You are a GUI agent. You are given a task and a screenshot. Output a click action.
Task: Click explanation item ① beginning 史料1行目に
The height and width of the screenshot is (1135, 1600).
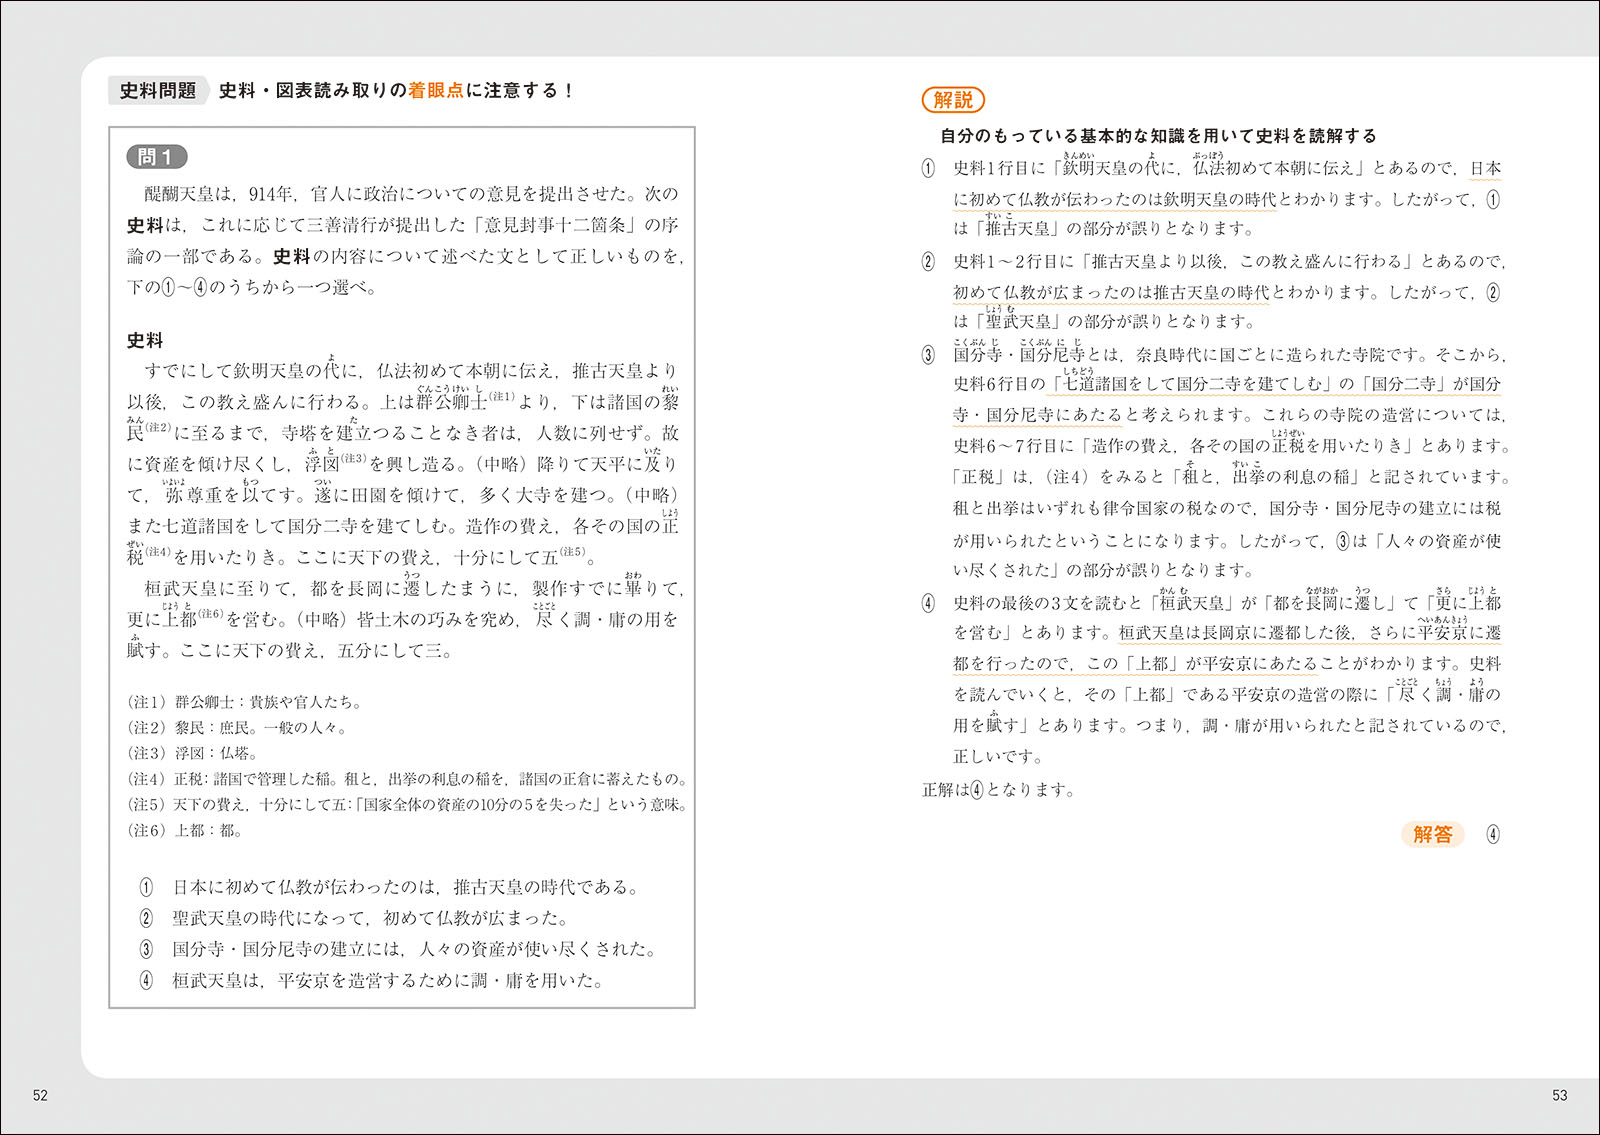[x=1212, y=168]
